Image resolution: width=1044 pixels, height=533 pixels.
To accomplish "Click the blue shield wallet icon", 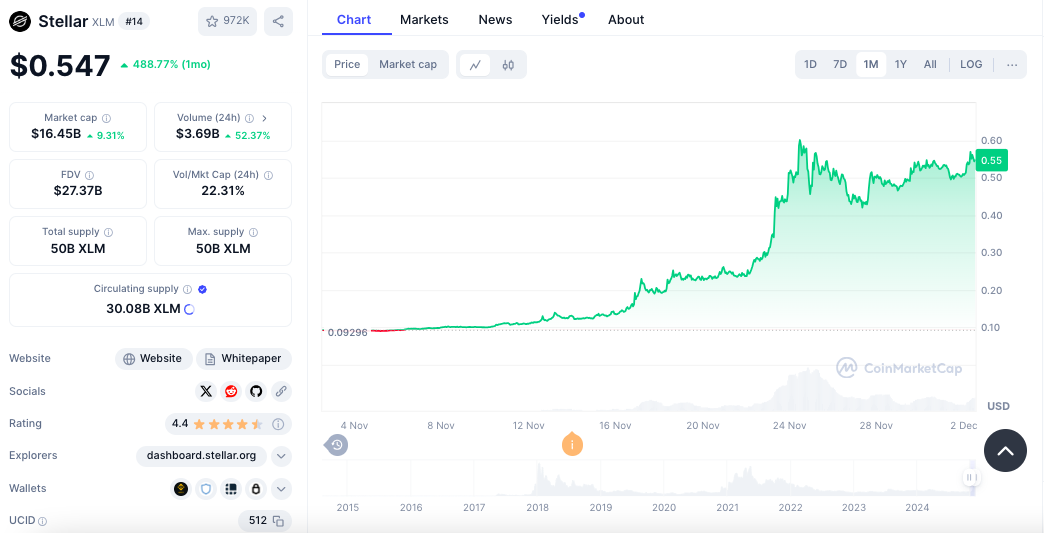I will point(206,489).
